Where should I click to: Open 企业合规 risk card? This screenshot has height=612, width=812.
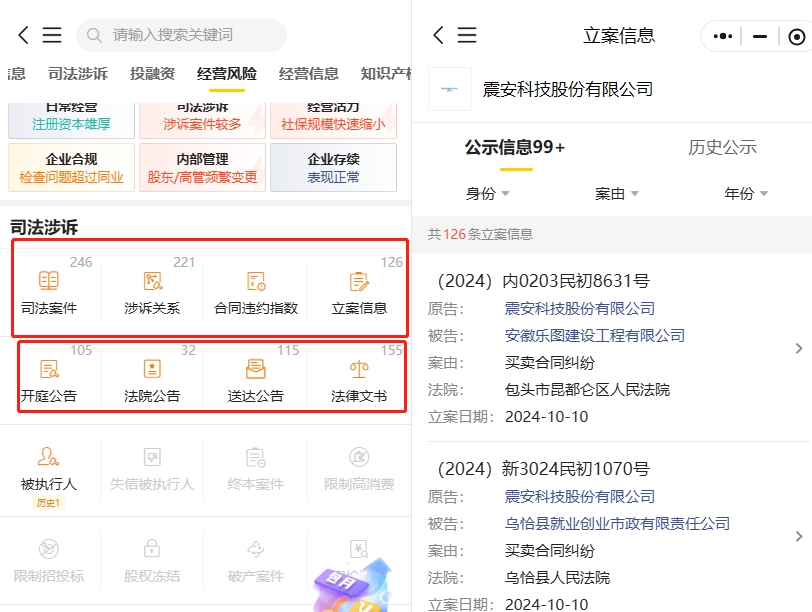point(71,168)
